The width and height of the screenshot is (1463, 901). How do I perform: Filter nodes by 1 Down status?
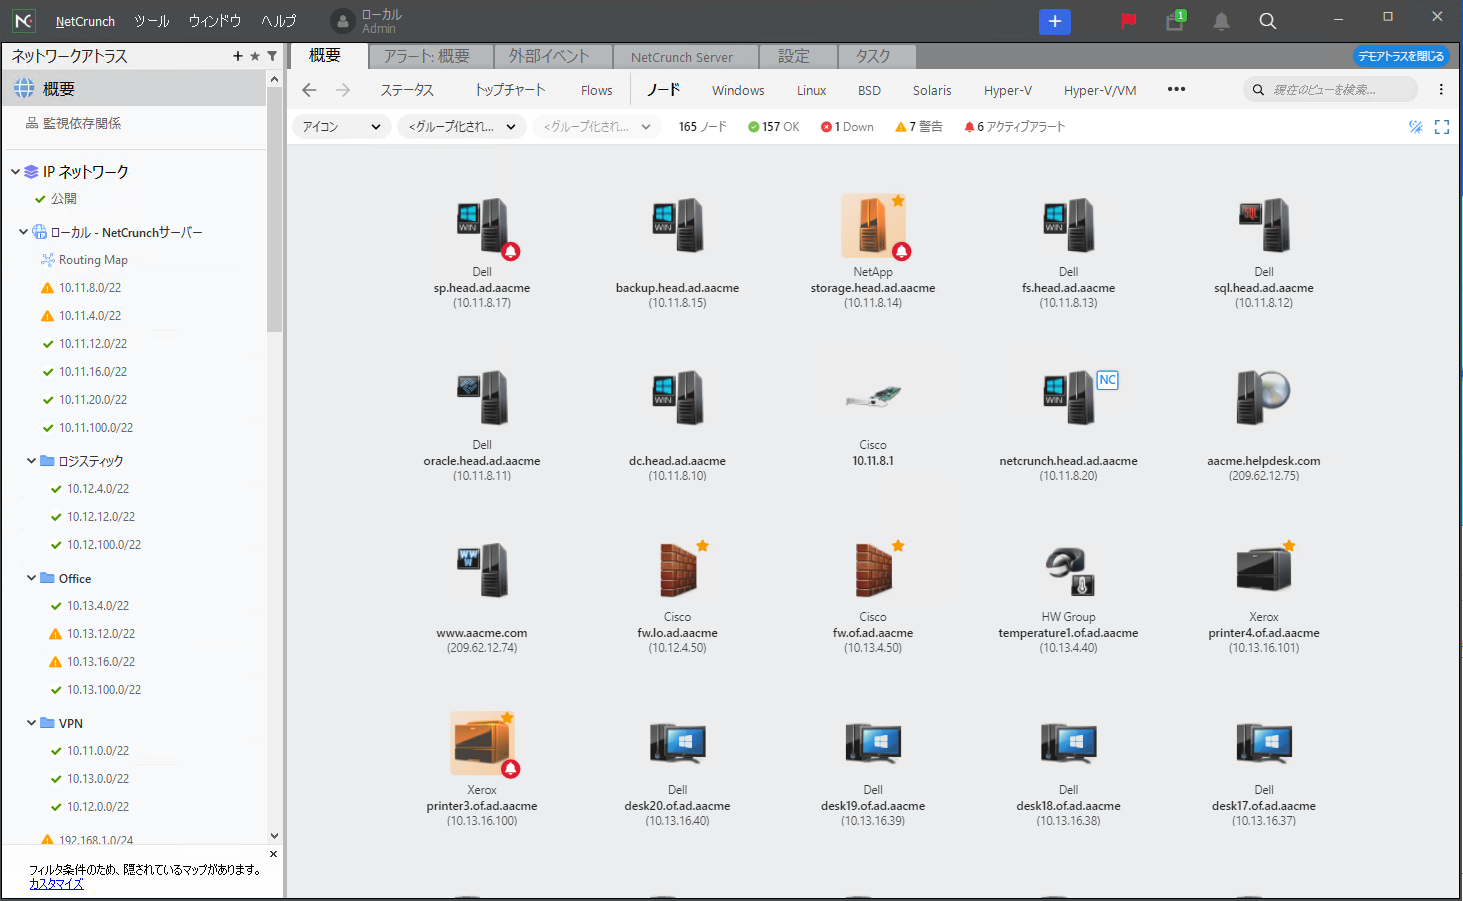point(847,127)
